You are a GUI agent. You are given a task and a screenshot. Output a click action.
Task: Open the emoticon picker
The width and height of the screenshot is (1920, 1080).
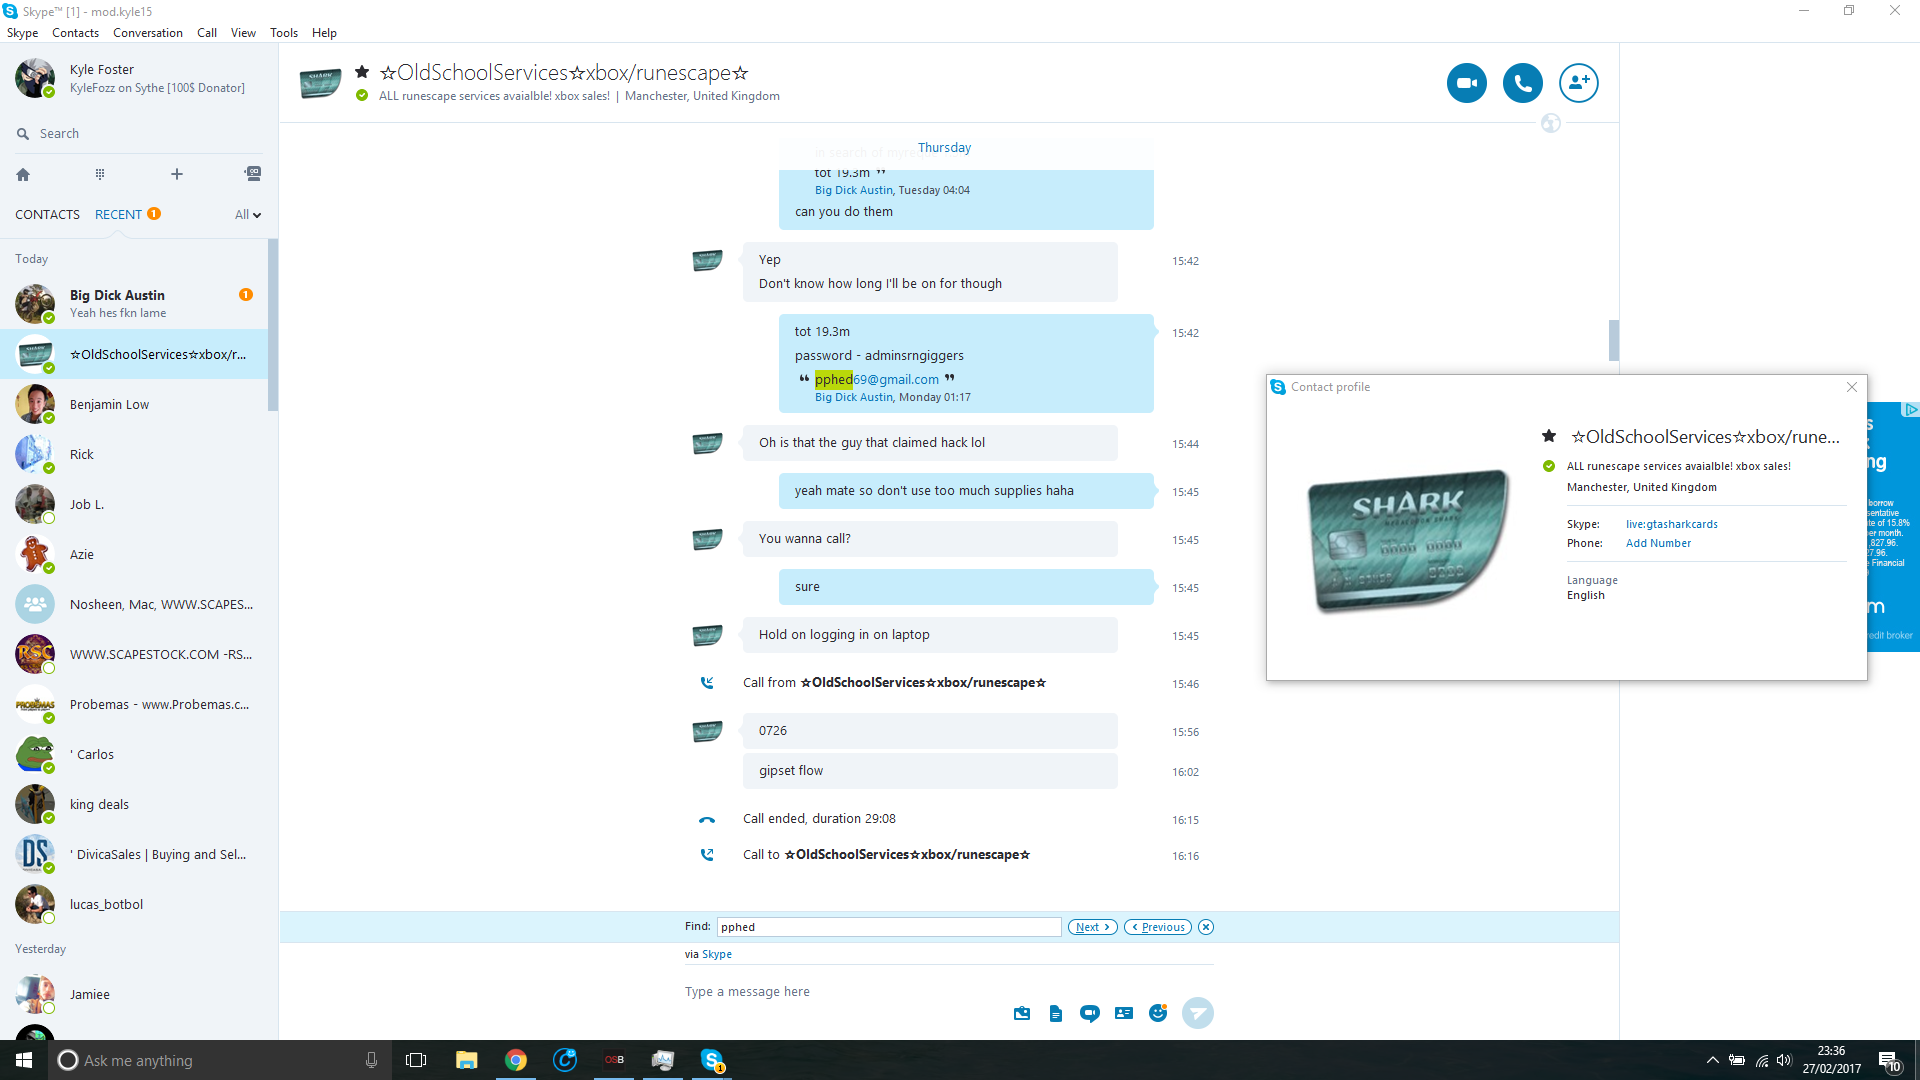tap(1158, 1013)
